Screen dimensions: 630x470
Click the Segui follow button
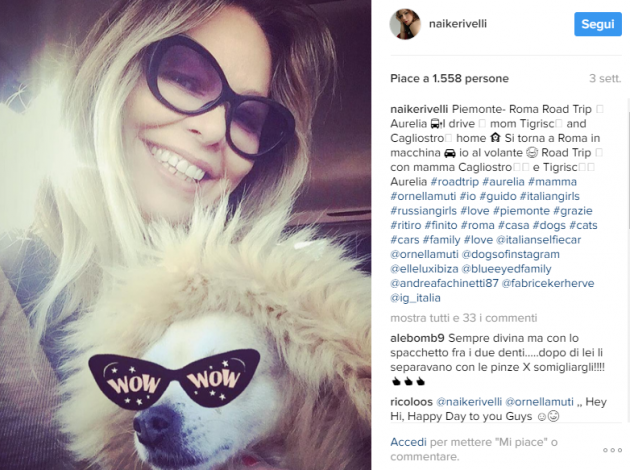(x=598, y=24)
